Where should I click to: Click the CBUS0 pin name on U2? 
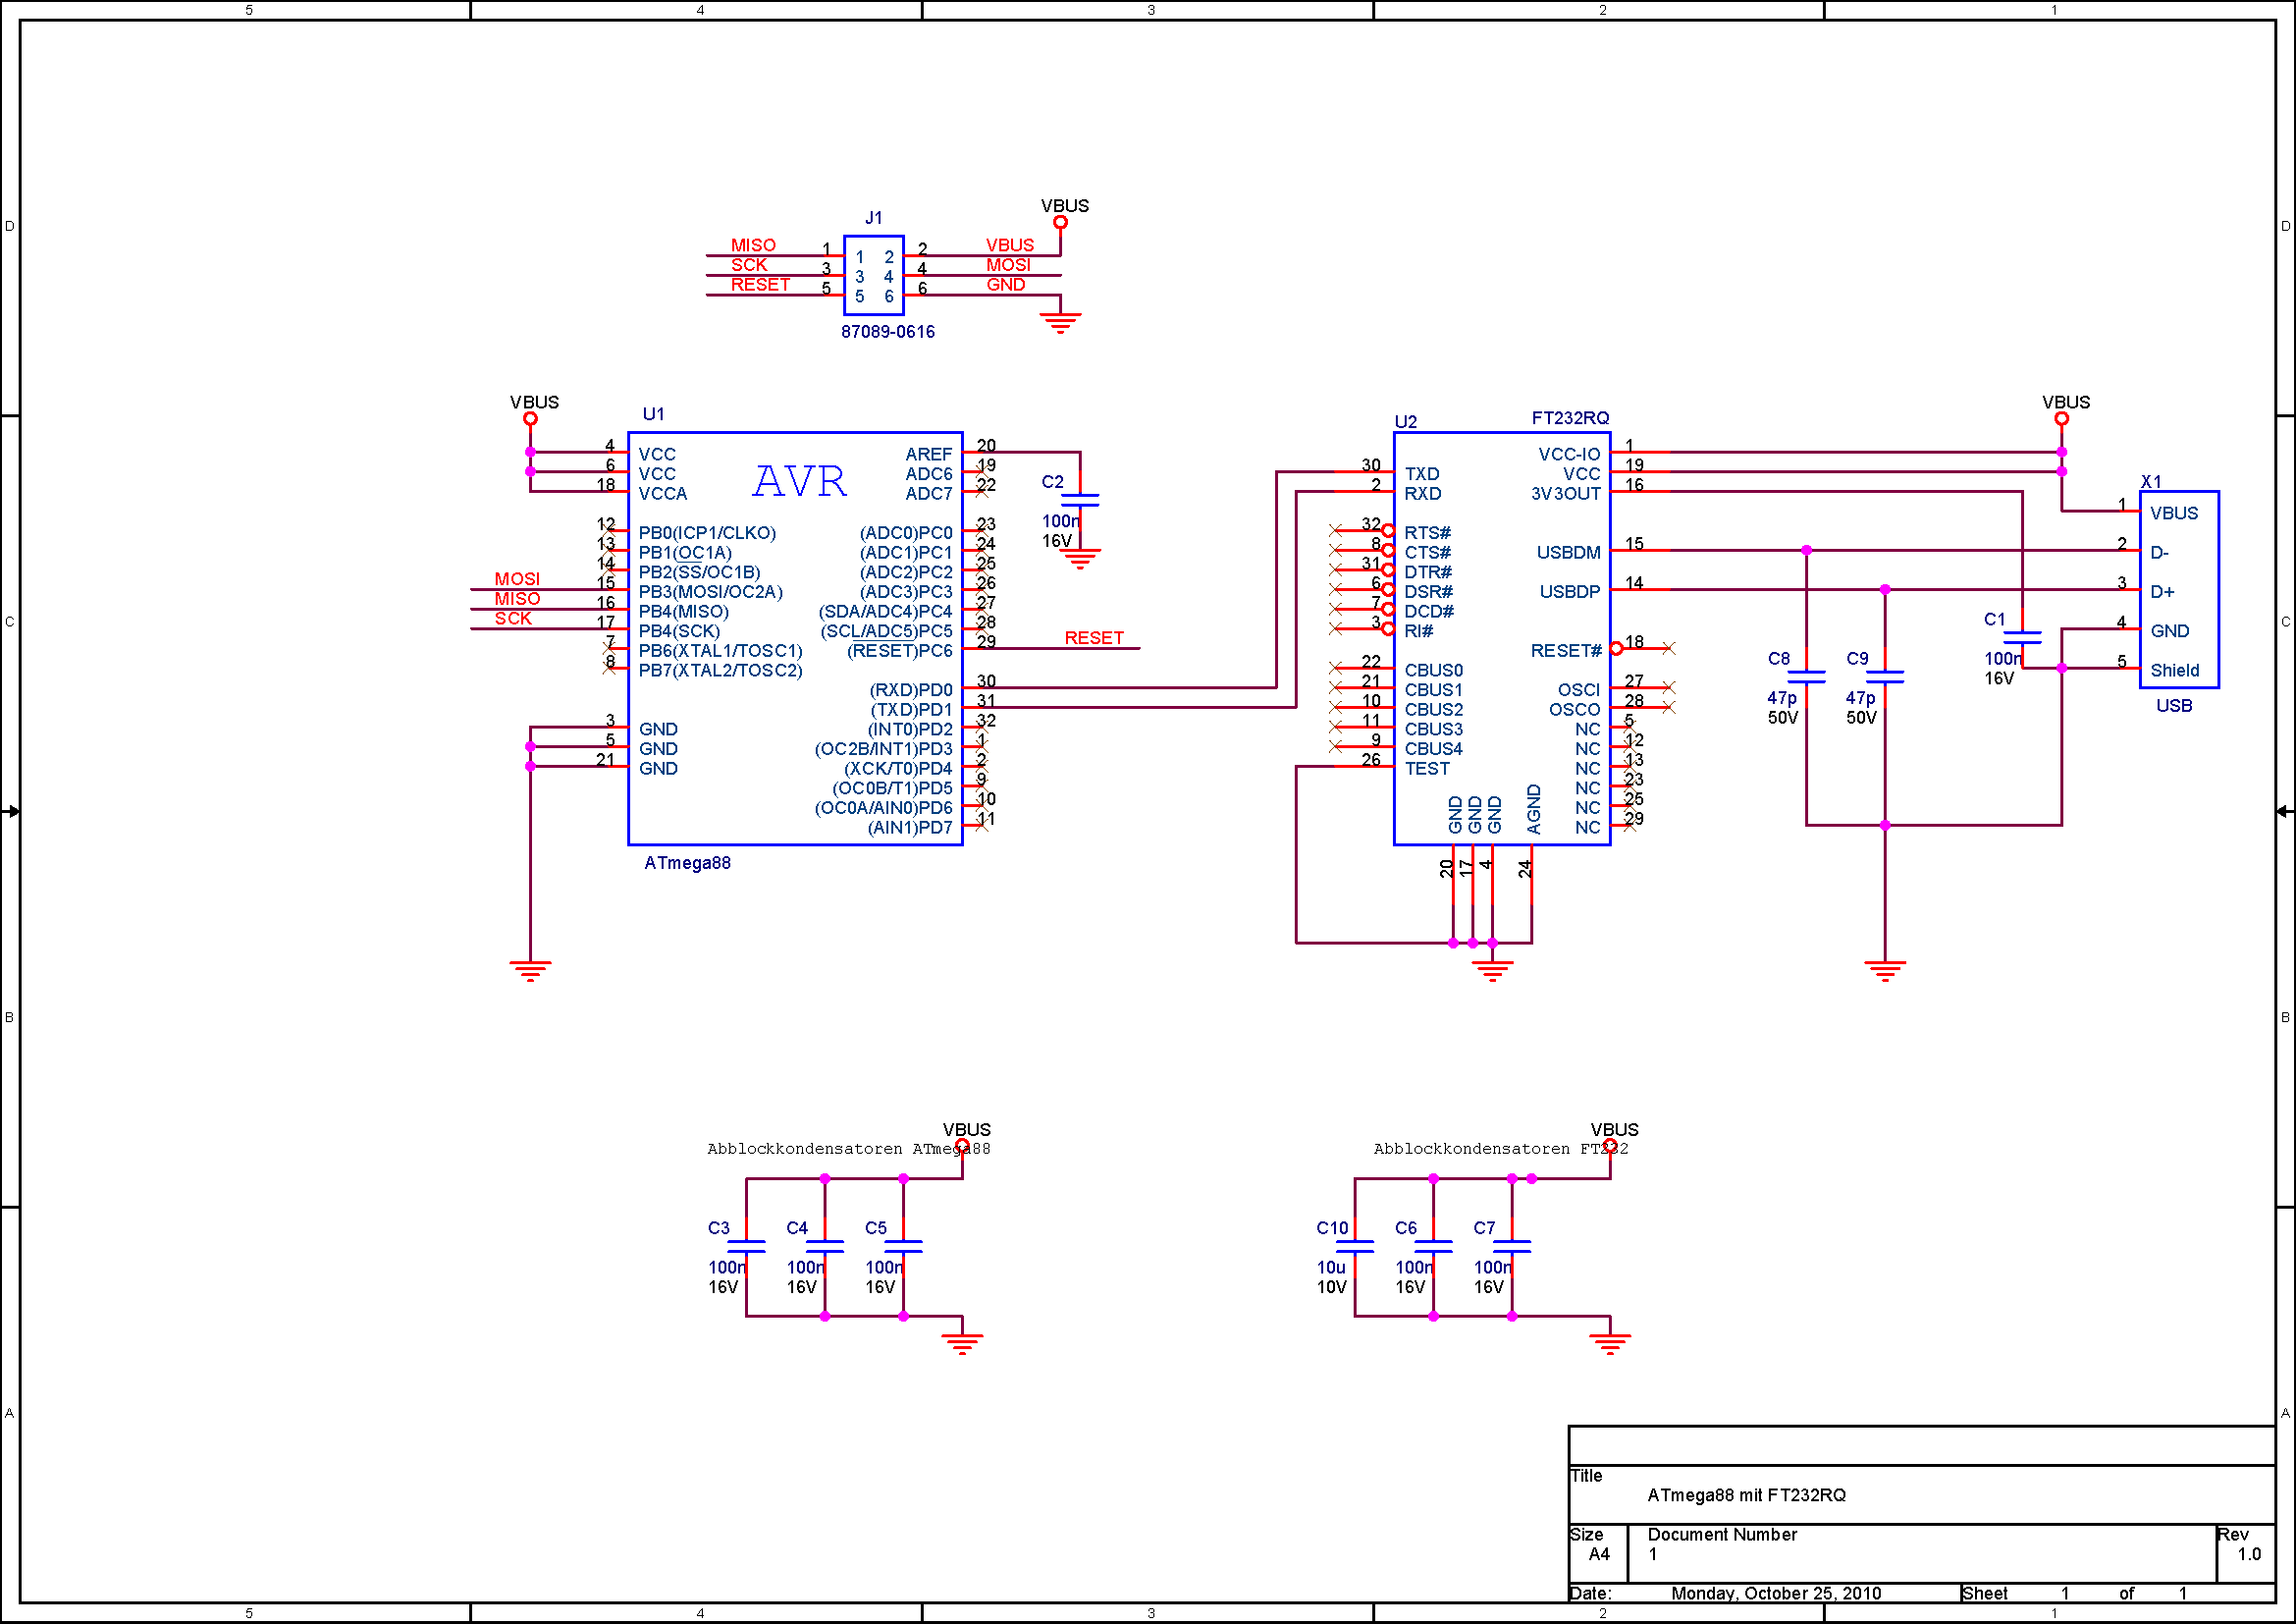pyautogui.click(x=1434, y=670)
